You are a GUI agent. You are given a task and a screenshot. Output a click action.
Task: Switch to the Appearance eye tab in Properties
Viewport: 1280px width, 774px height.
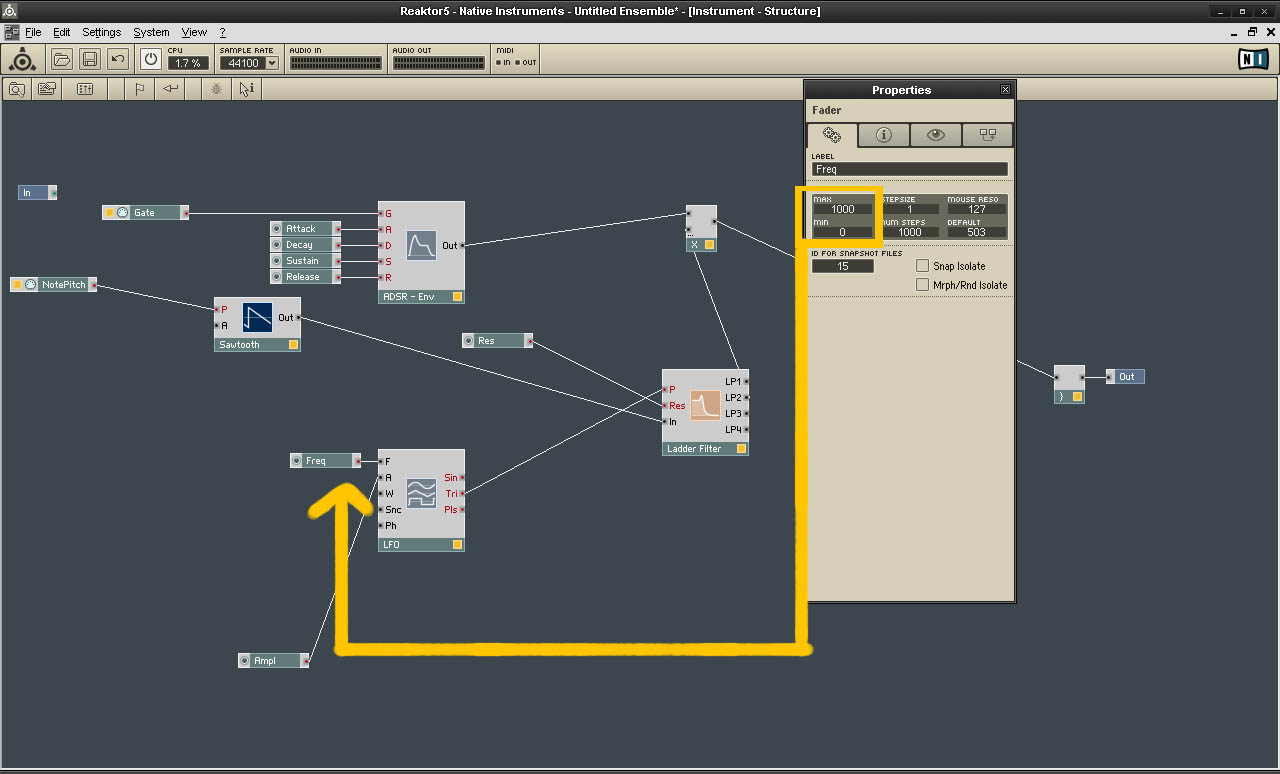coord(936,135)
